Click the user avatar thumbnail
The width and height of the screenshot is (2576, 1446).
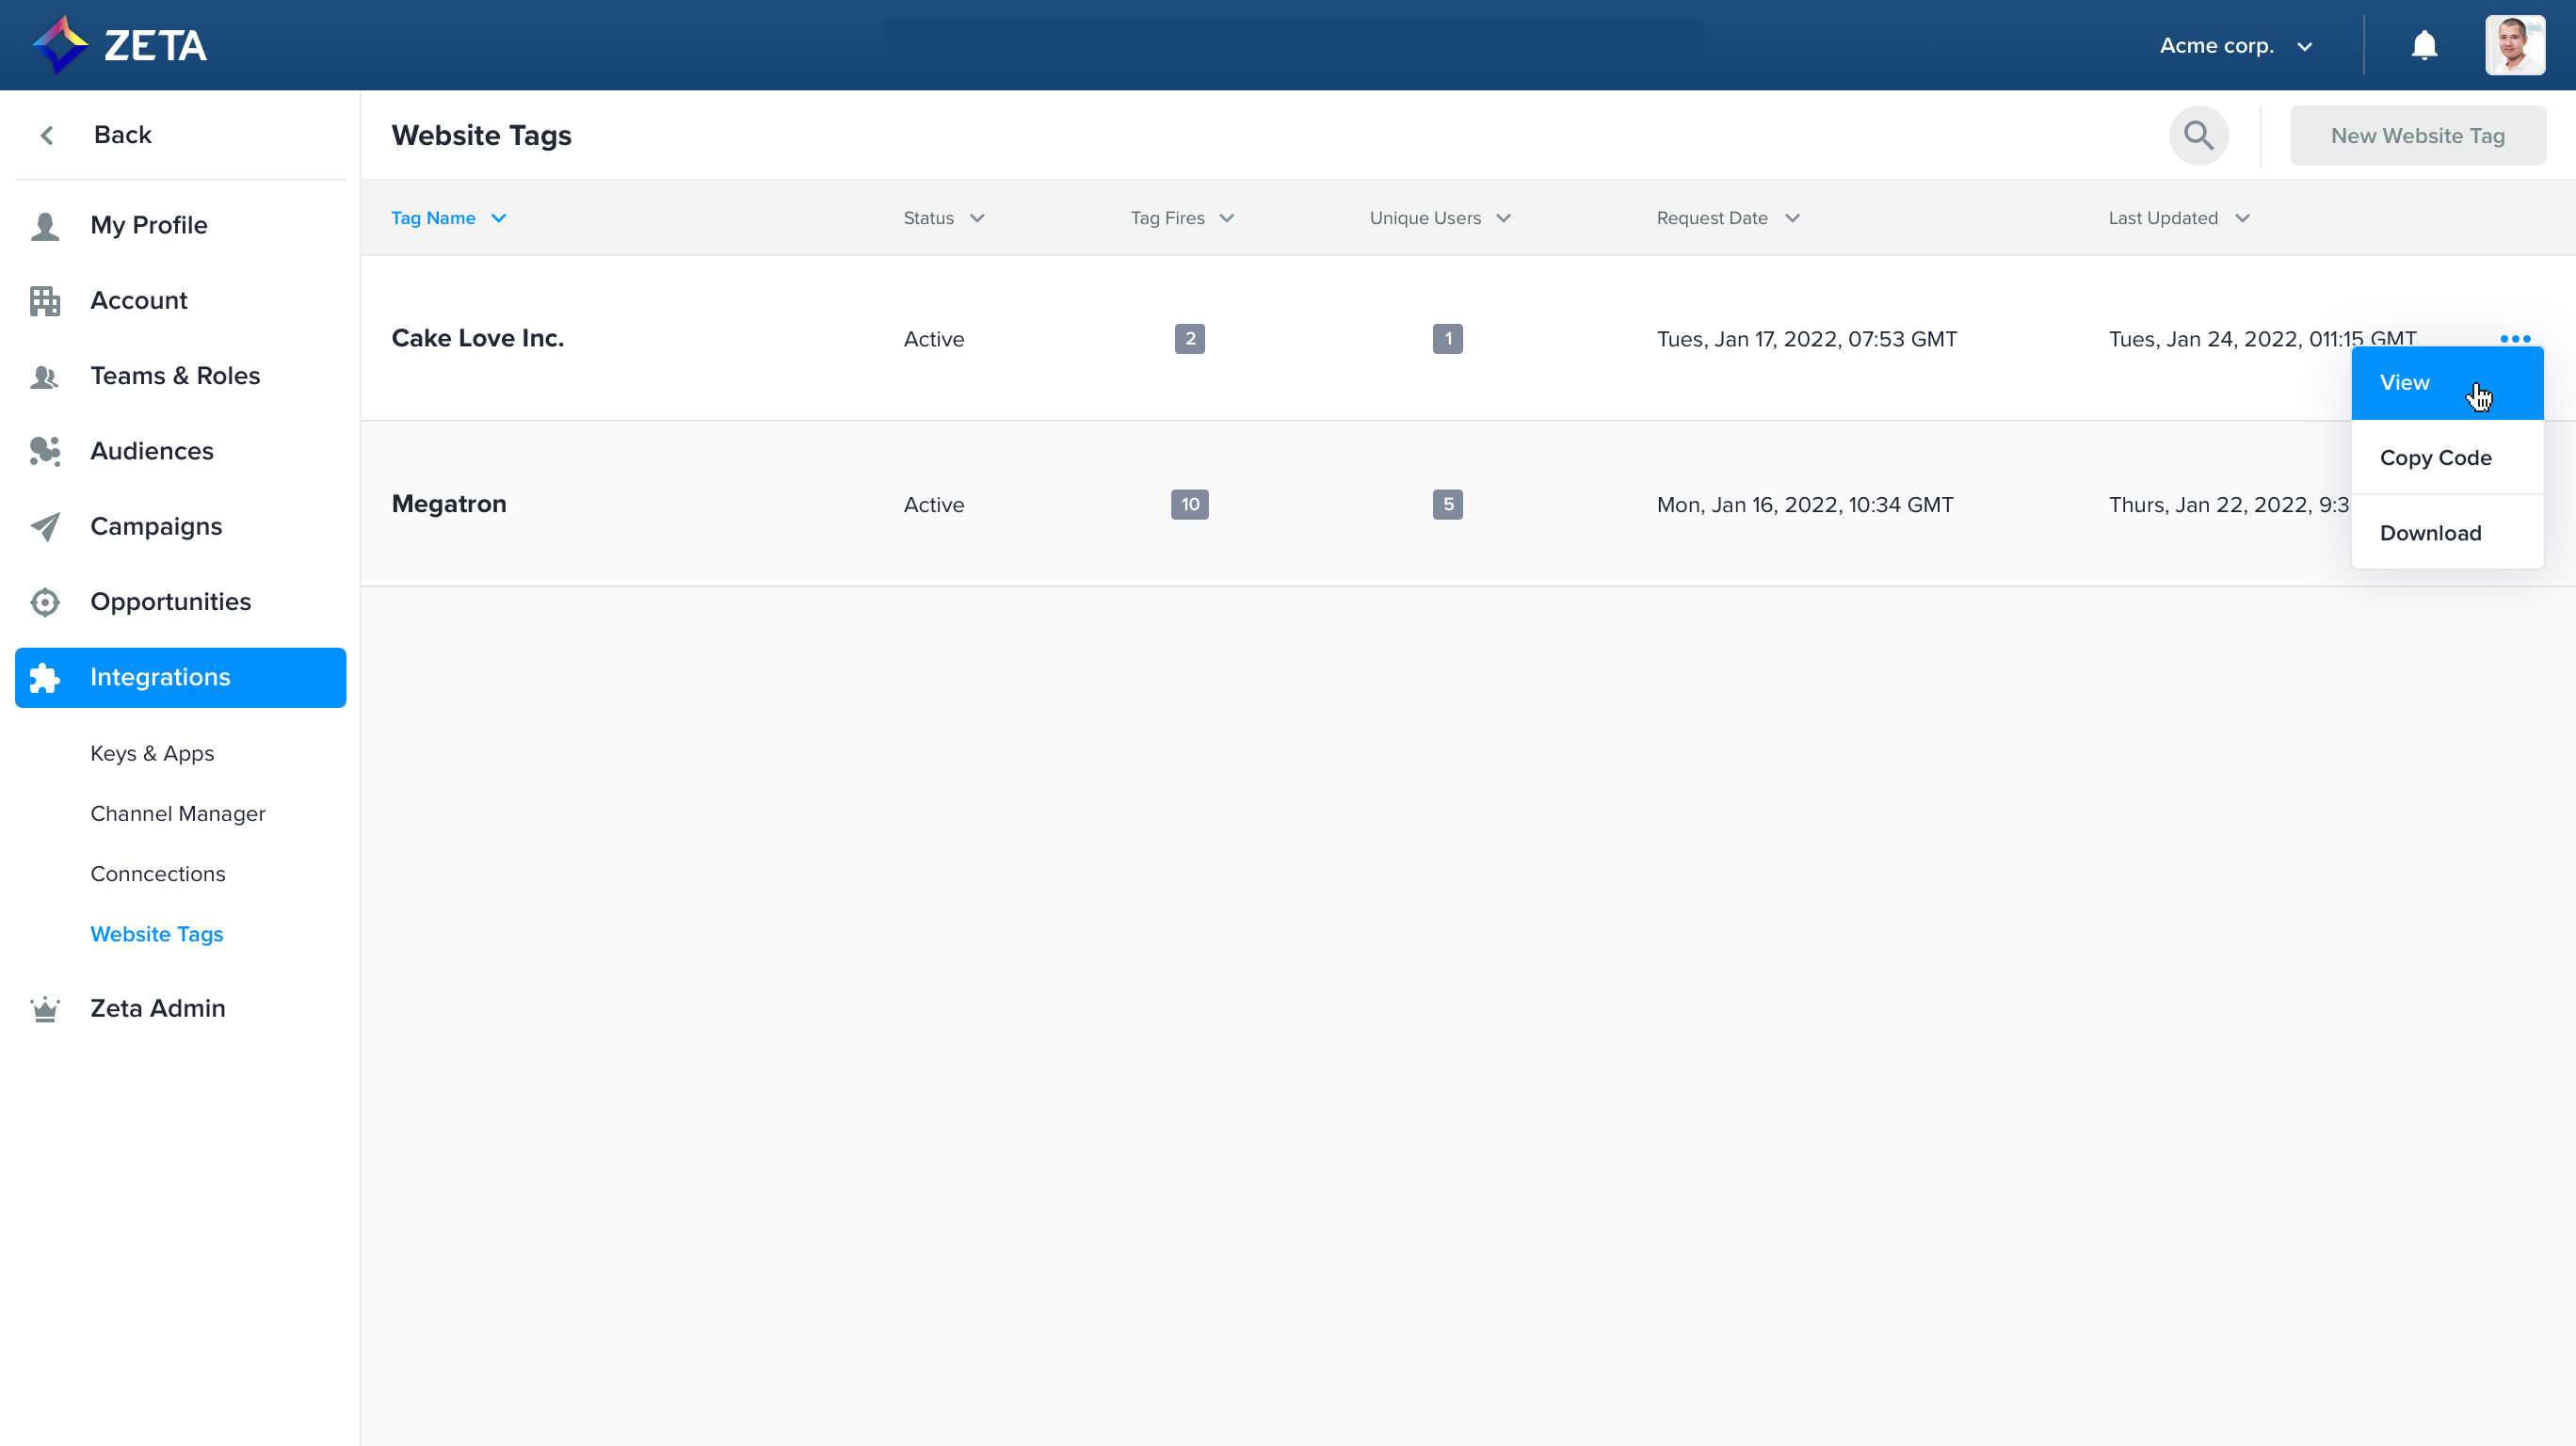pos(2514,46)
